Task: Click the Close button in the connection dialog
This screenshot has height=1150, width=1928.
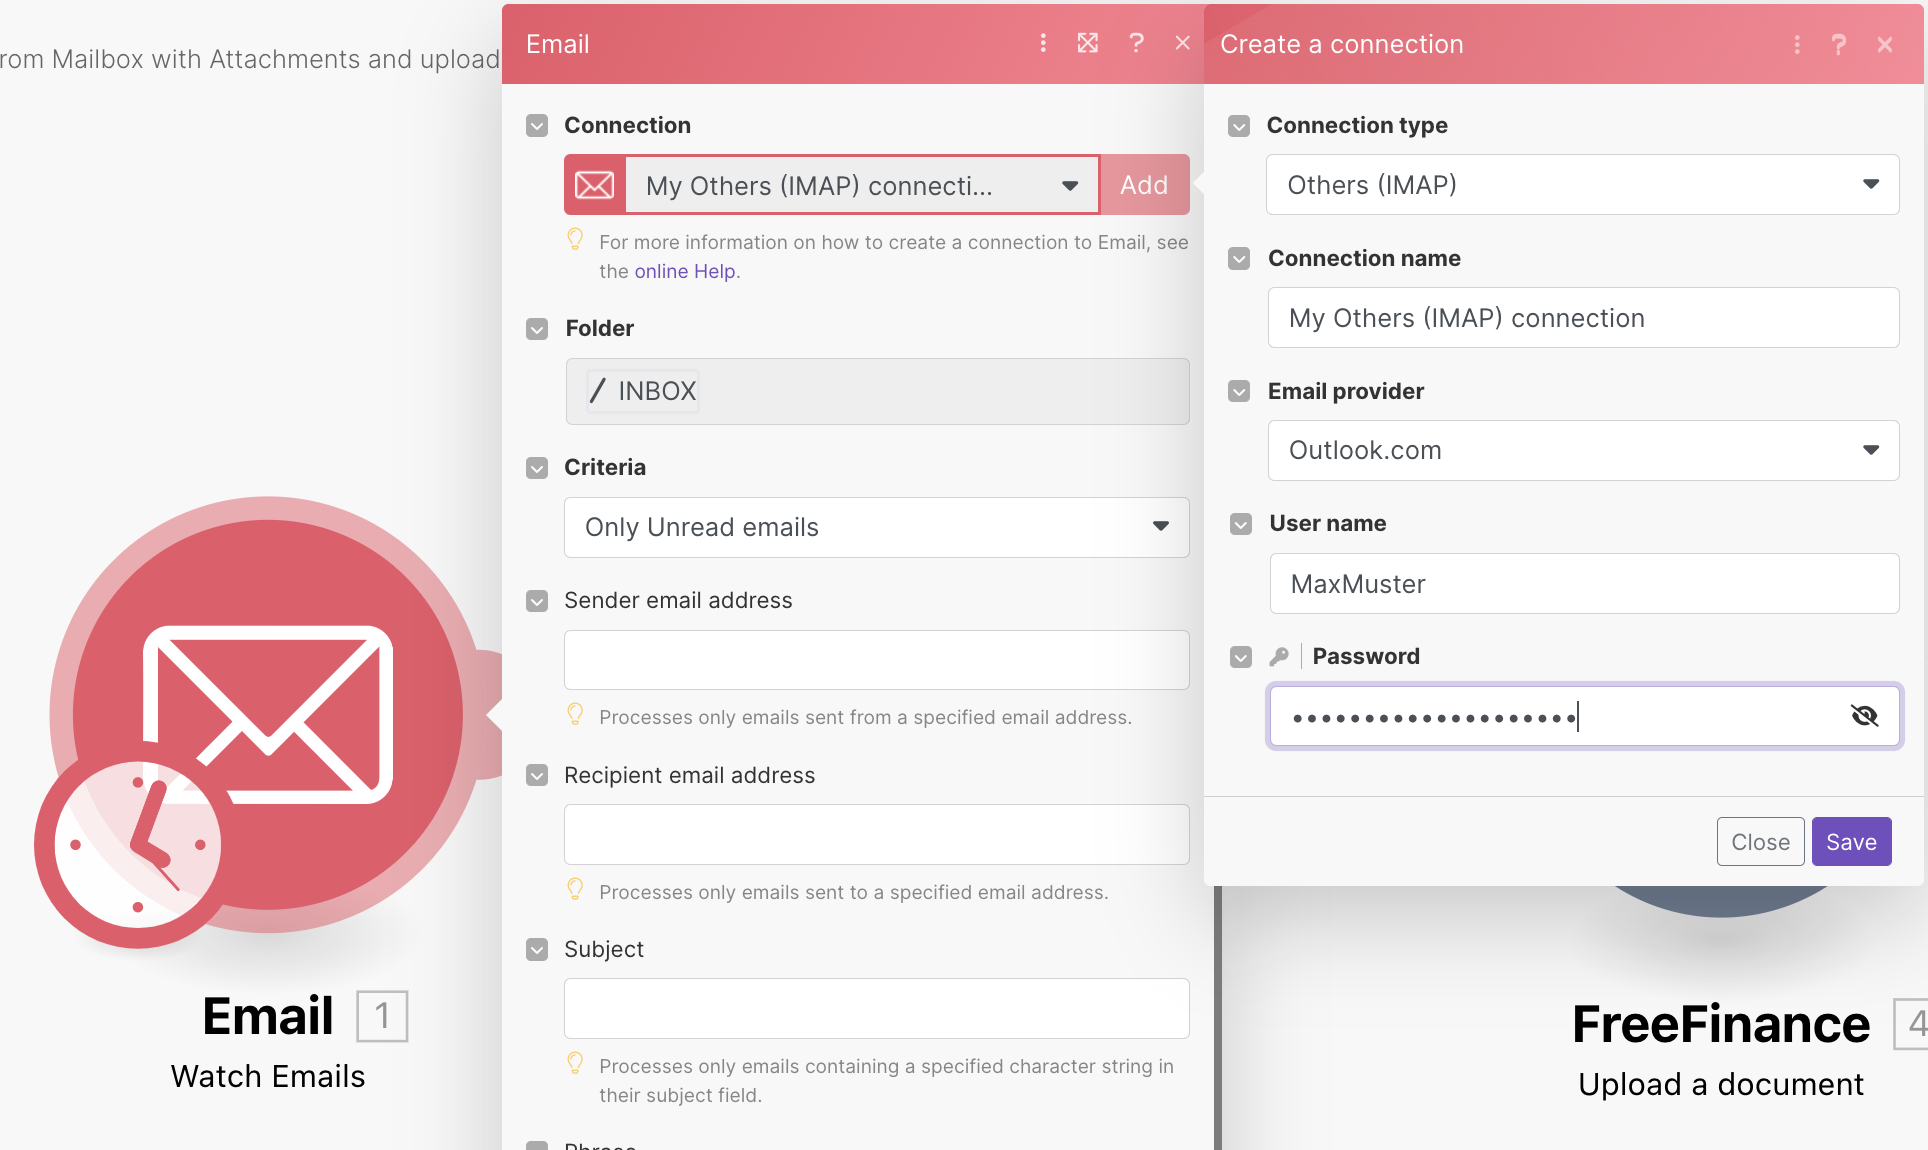Action: pos(1760,842)
